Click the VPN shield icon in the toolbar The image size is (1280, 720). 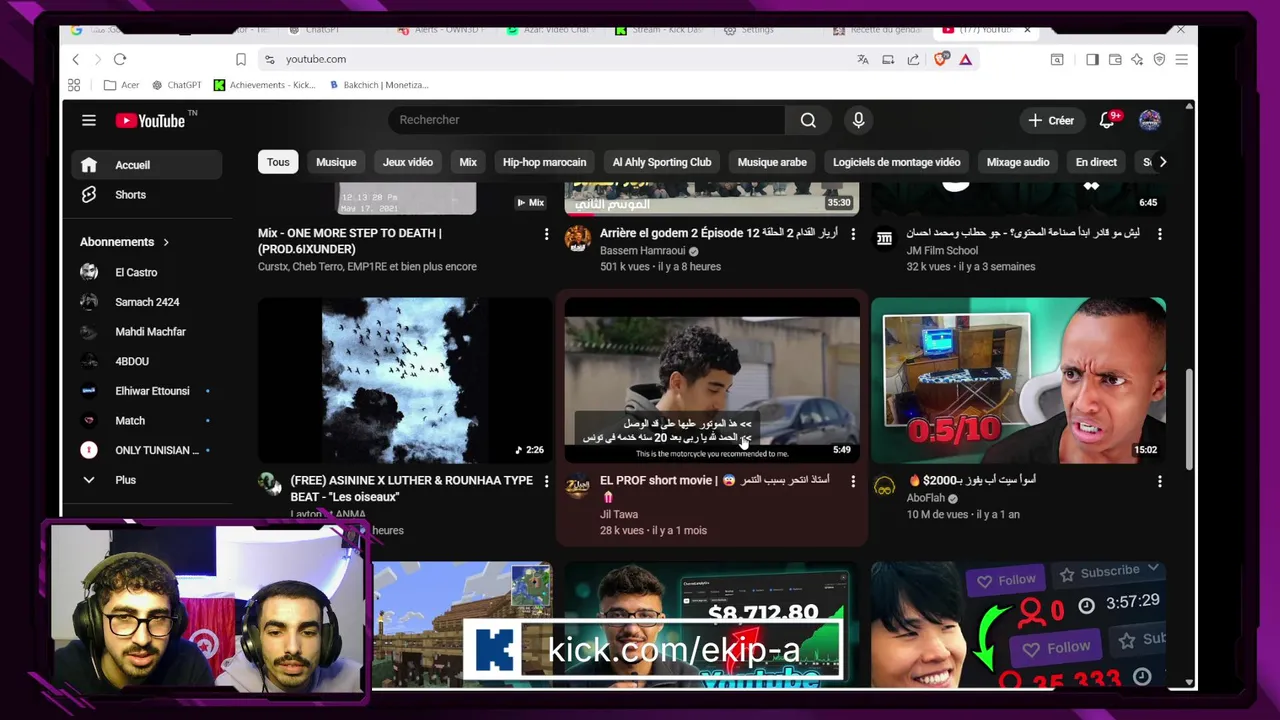click(x=1159, y=59)
